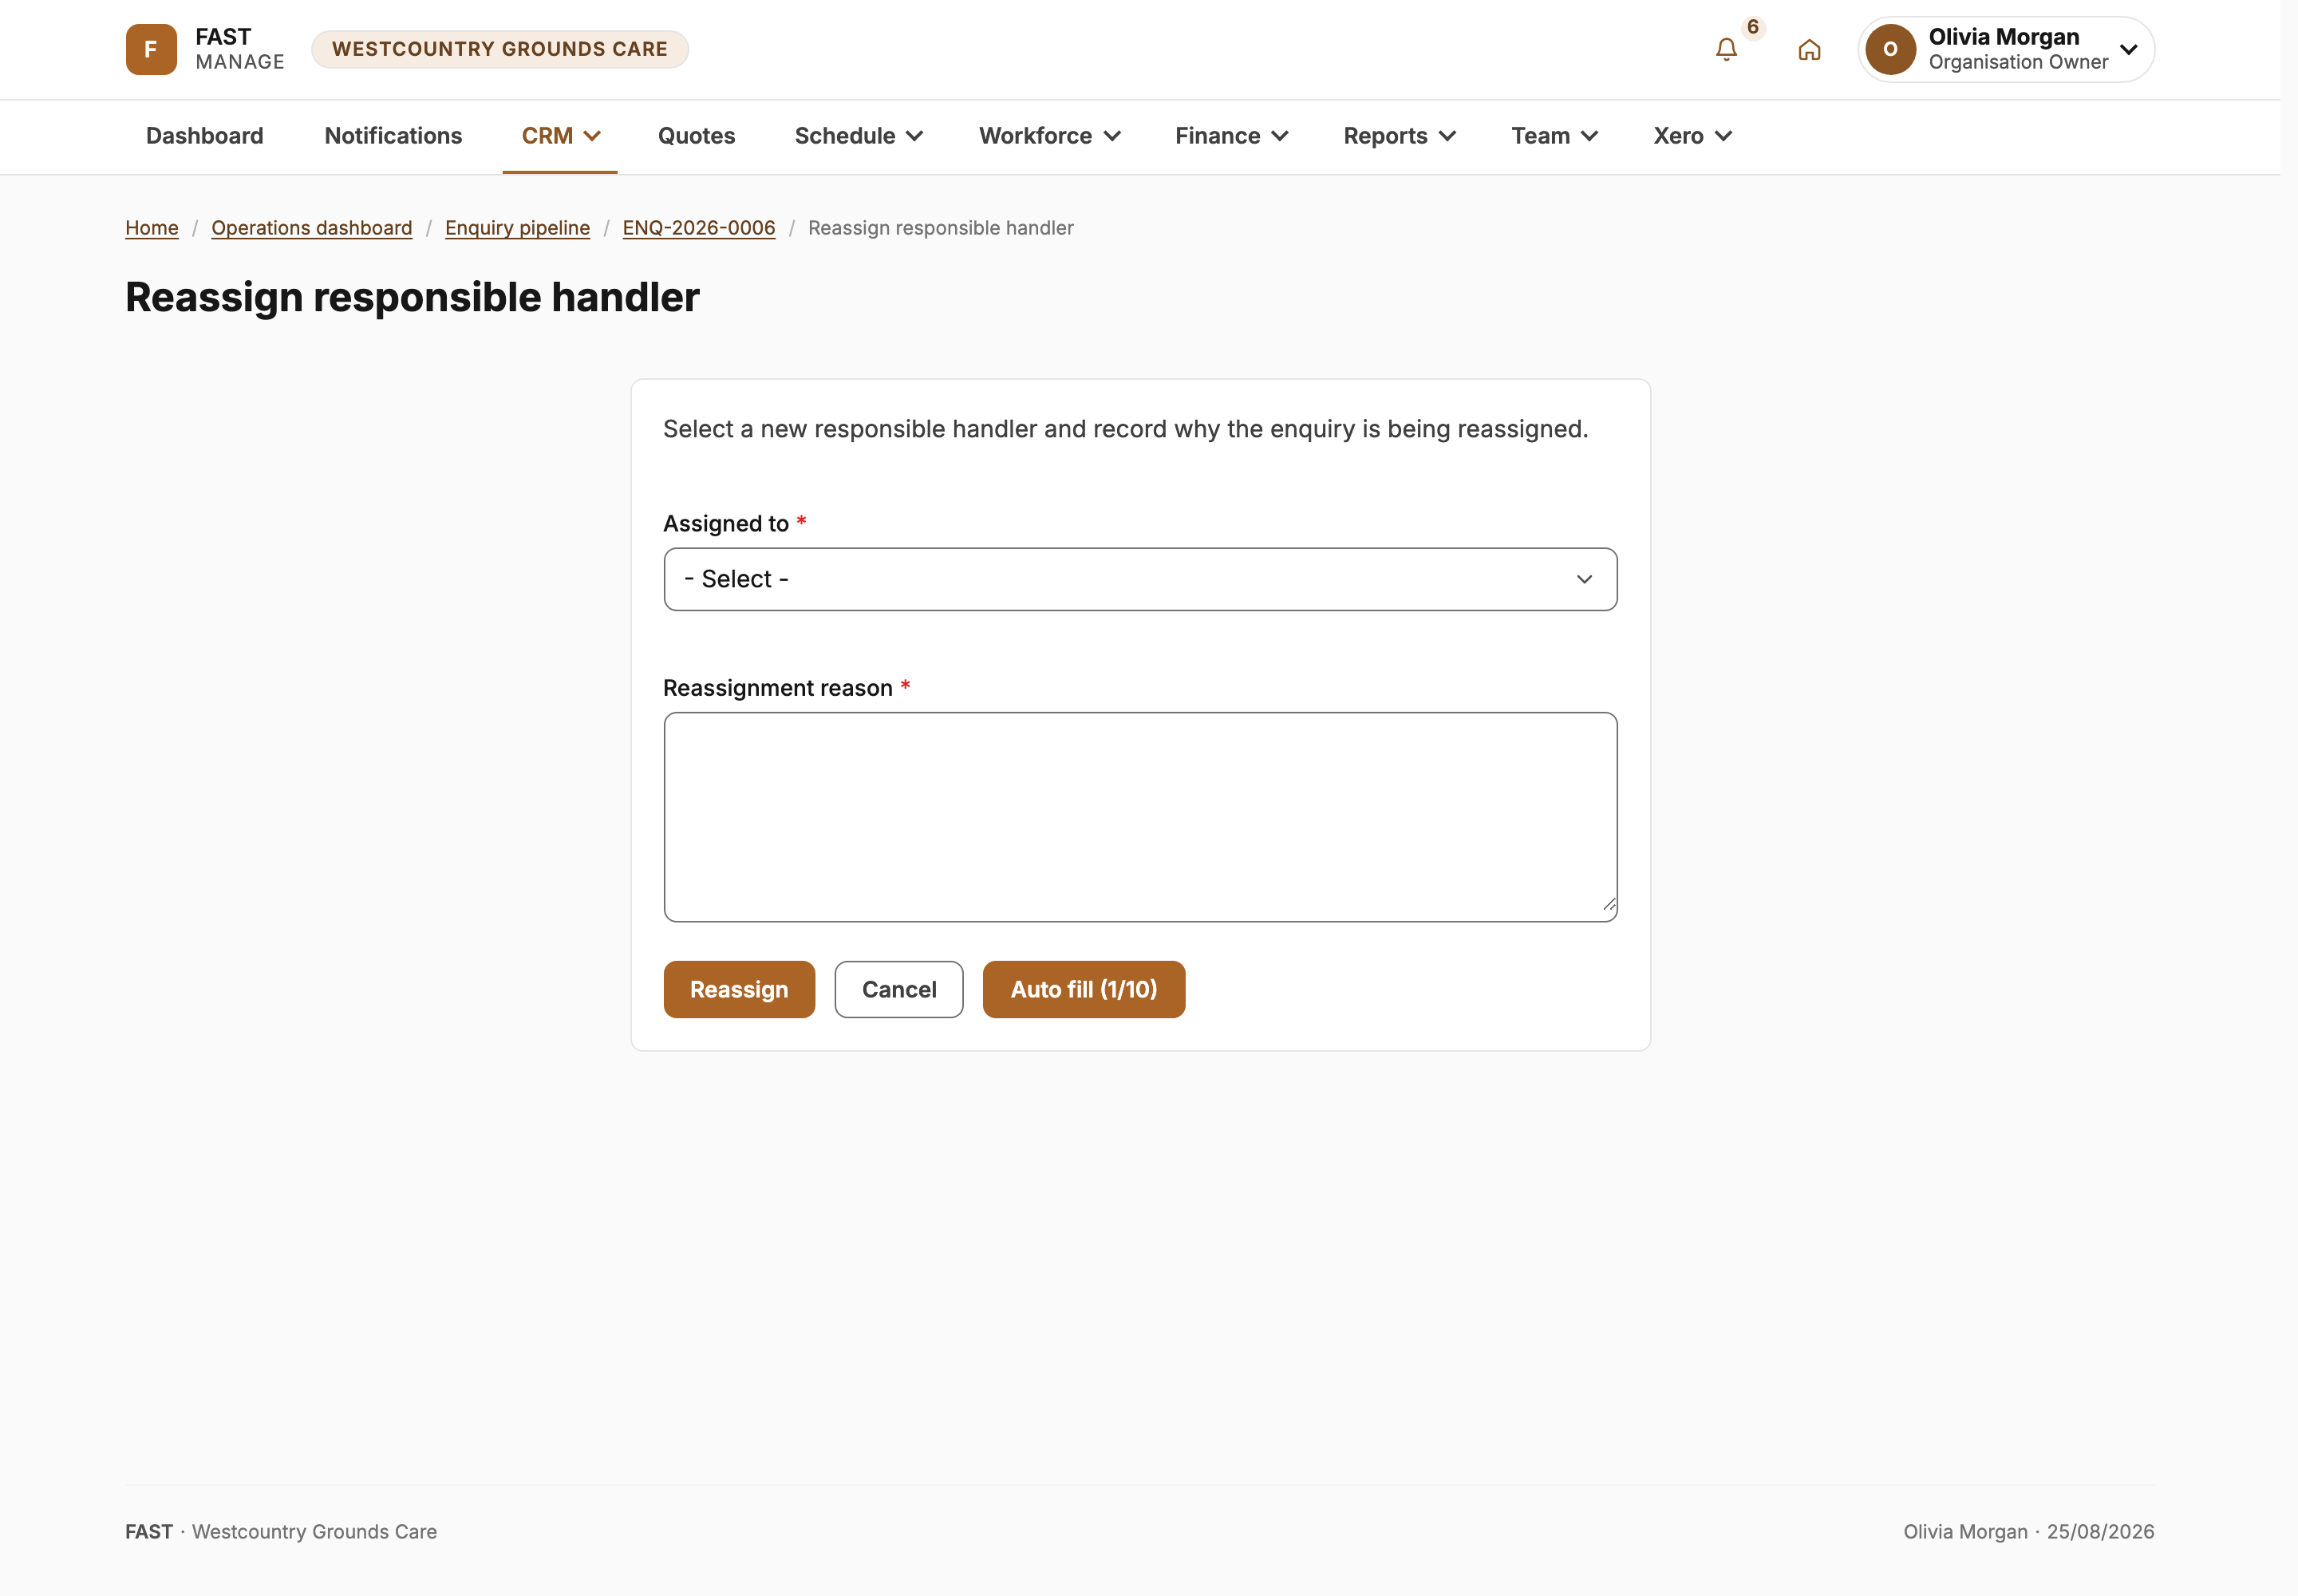2298x1596 pixels.
Task: Expand the user account menu chevron
Action: [2128, 50]
